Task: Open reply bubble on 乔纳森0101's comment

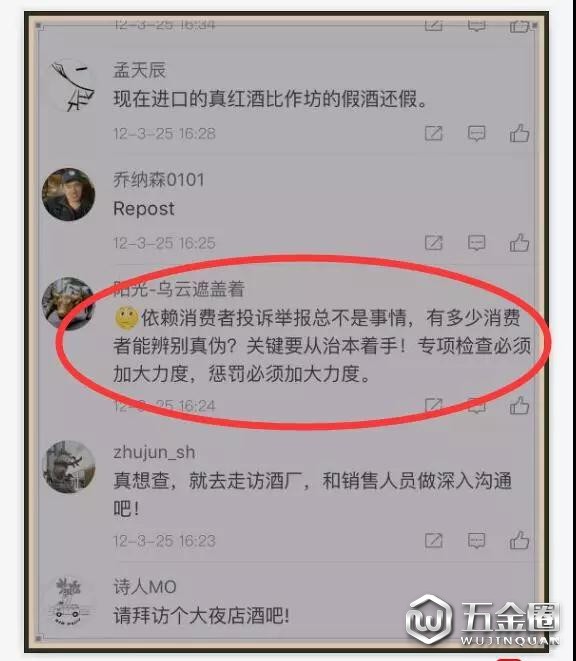Action: click(476, 243)
